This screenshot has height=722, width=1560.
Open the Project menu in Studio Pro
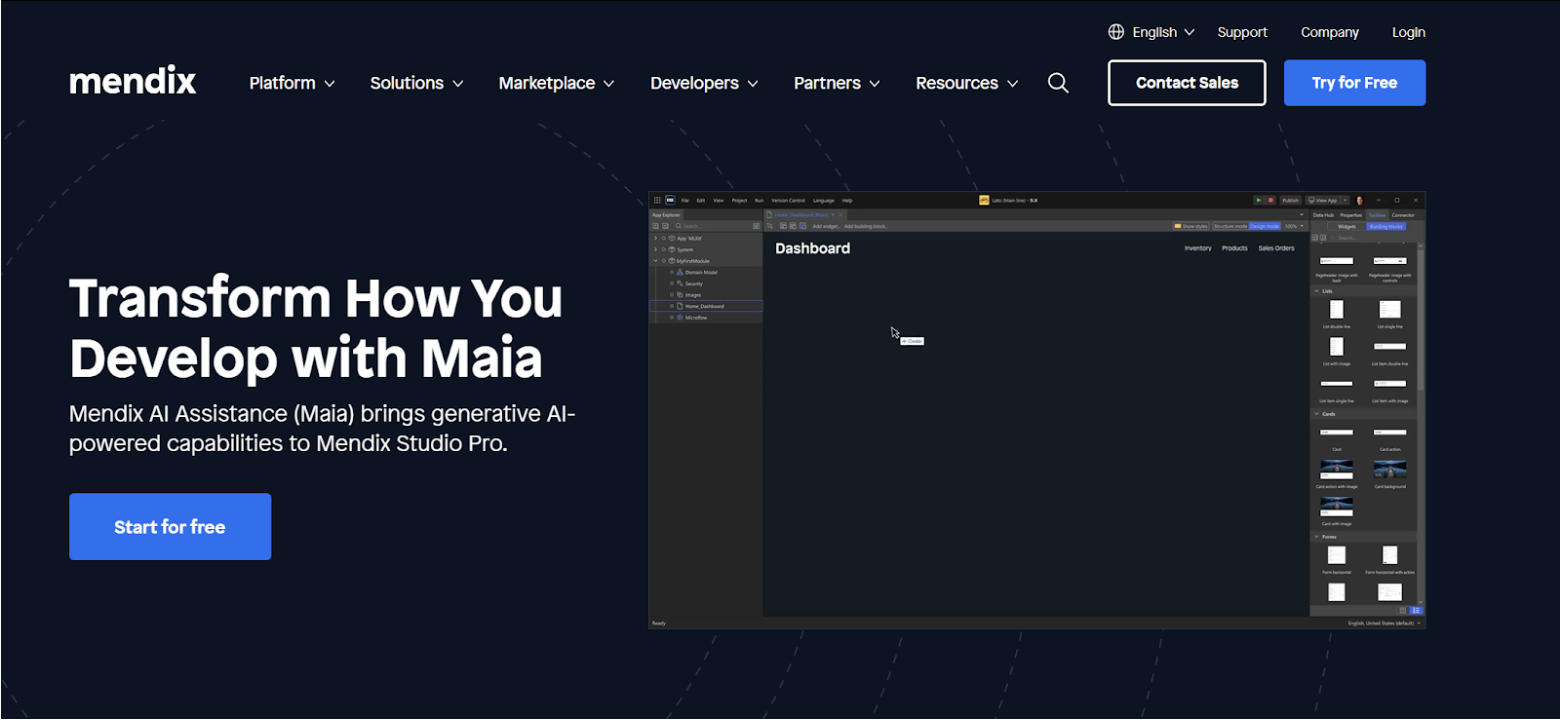(x=739, y=200)
